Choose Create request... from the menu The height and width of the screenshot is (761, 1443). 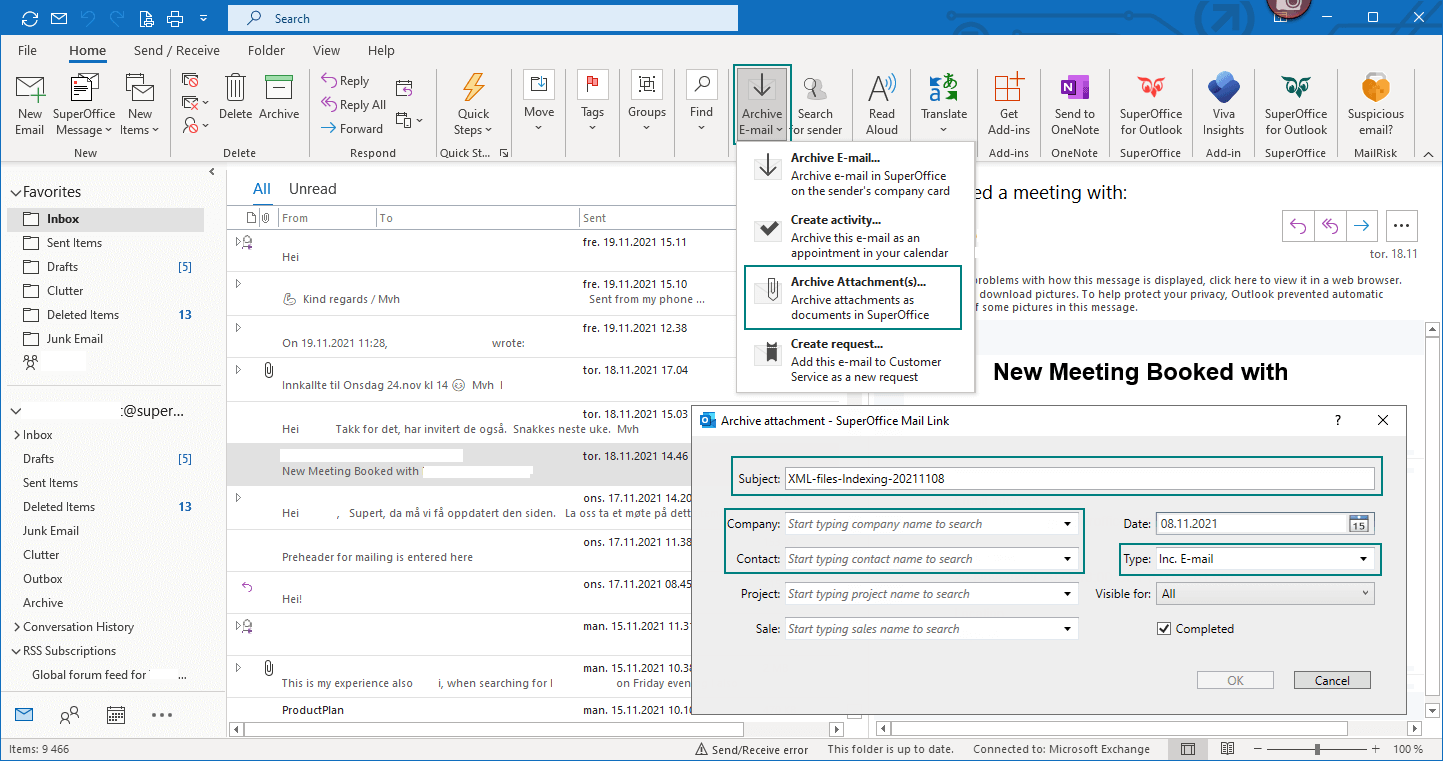(x=855, y=360)
